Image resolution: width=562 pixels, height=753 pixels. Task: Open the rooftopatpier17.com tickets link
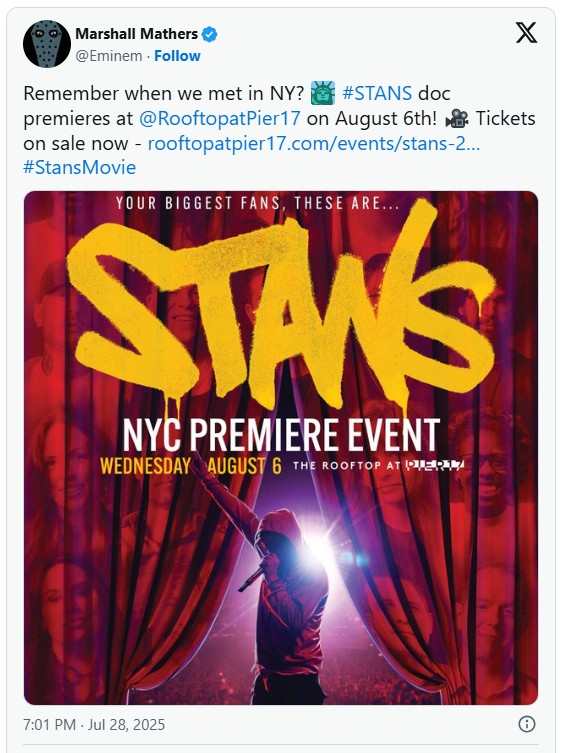pos(314,143)
